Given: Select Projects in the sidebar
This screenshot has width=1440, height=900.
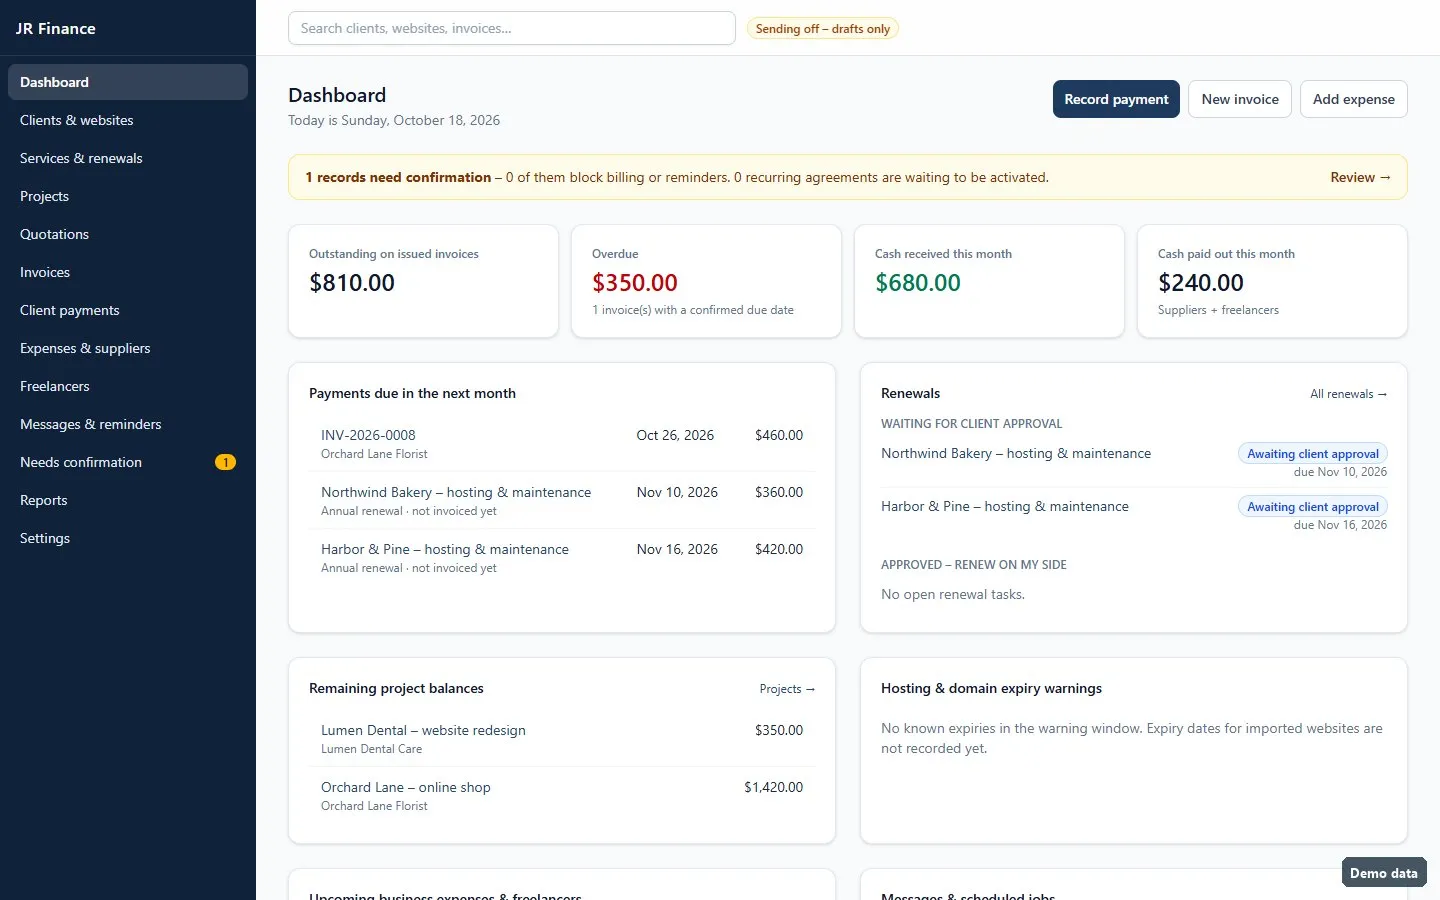Looking at the screenshot, I should (127, 196).
